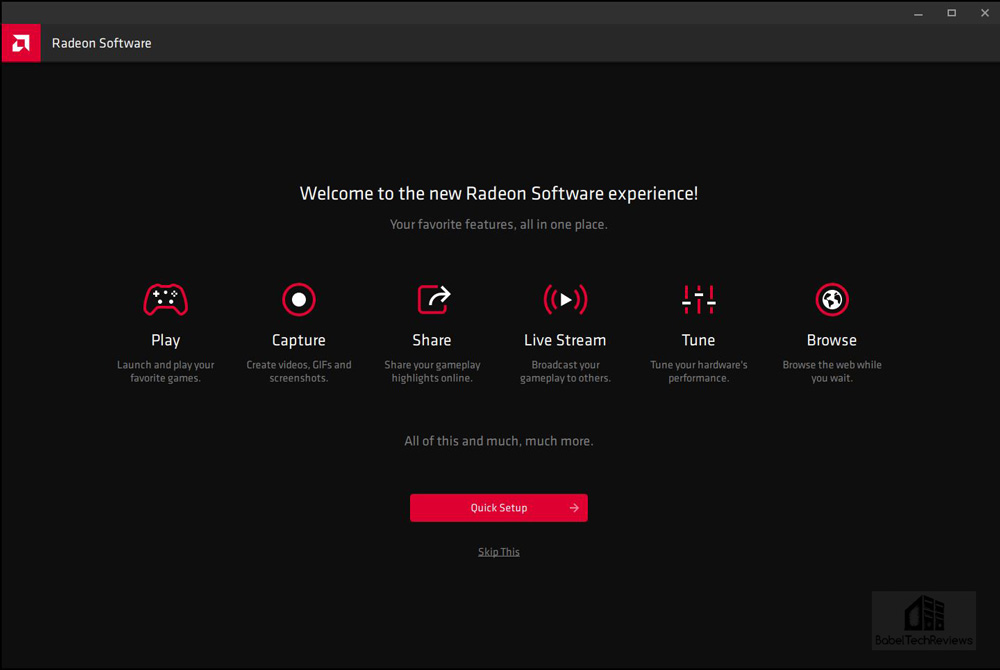
Task: Click "All of this and much, much more."
Action: point(499,441)
